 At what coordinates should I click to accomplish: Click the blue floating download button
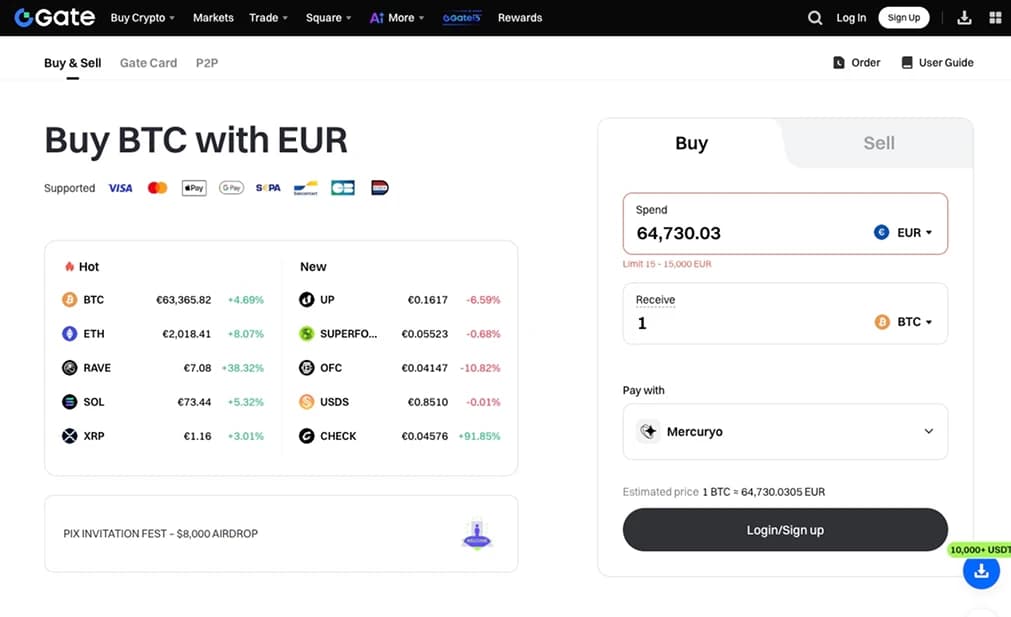click(x=981, y=571)
